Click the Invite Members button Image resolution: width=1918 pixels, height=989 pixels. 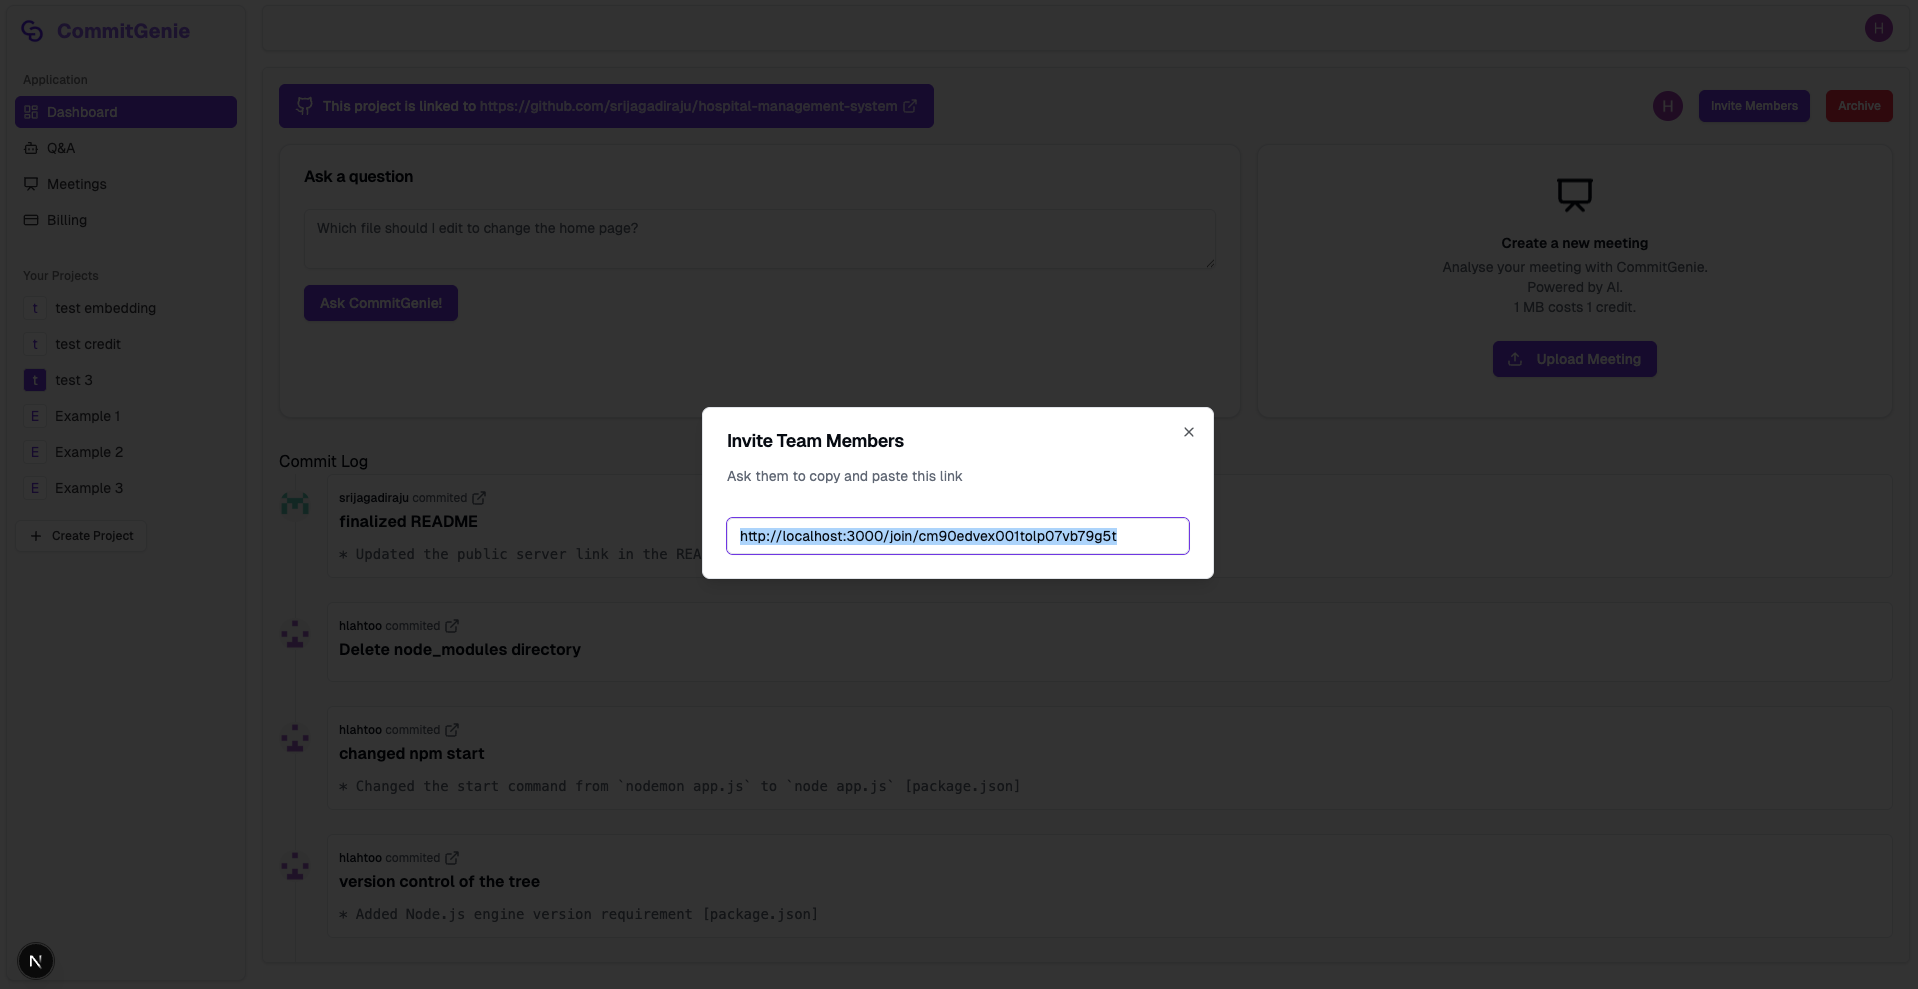(x=1754, y=106)
